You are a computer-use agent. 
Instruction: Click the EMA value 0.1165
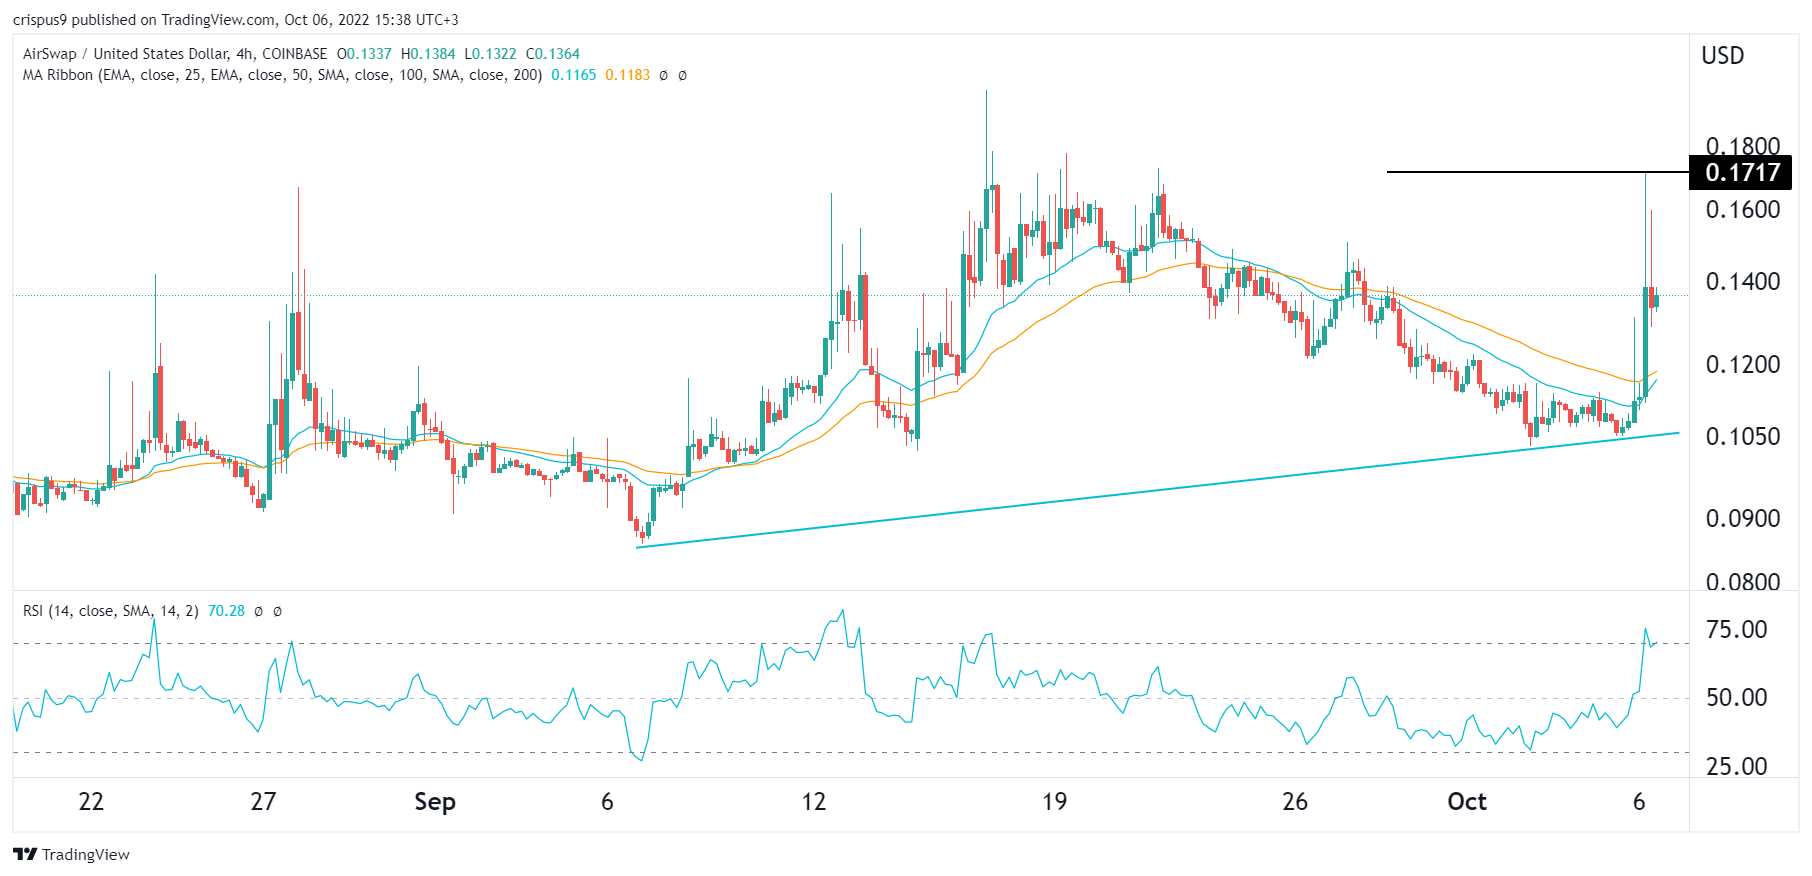(573, 75)
